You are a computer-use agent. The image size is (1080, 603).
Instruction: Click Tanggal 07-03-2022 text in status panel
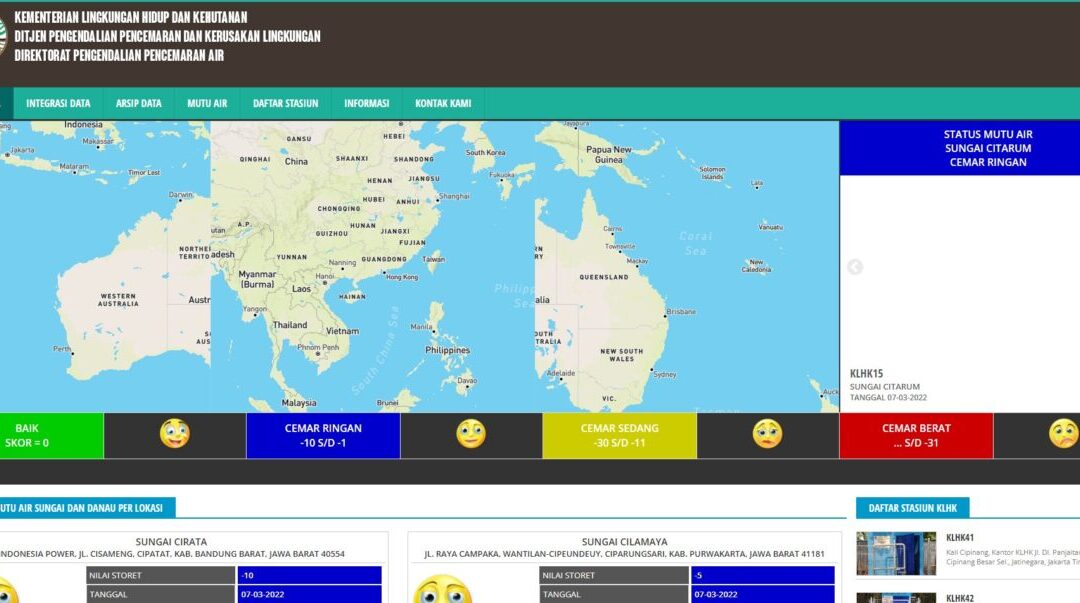pyautogui.click(x=888, y=398)
